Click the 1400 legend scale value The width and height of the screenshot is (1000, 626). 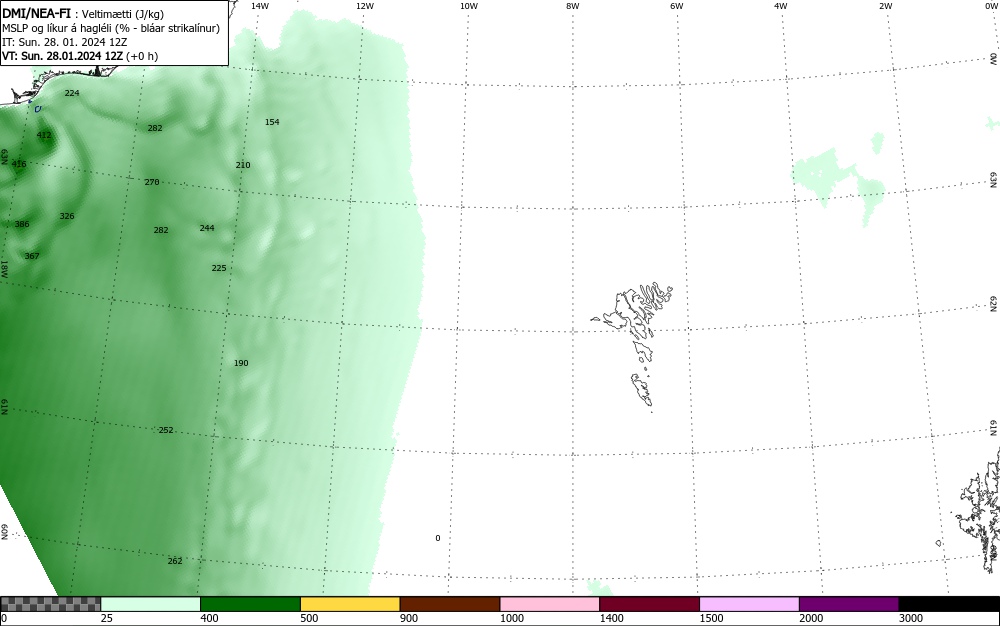click(611, 618)
